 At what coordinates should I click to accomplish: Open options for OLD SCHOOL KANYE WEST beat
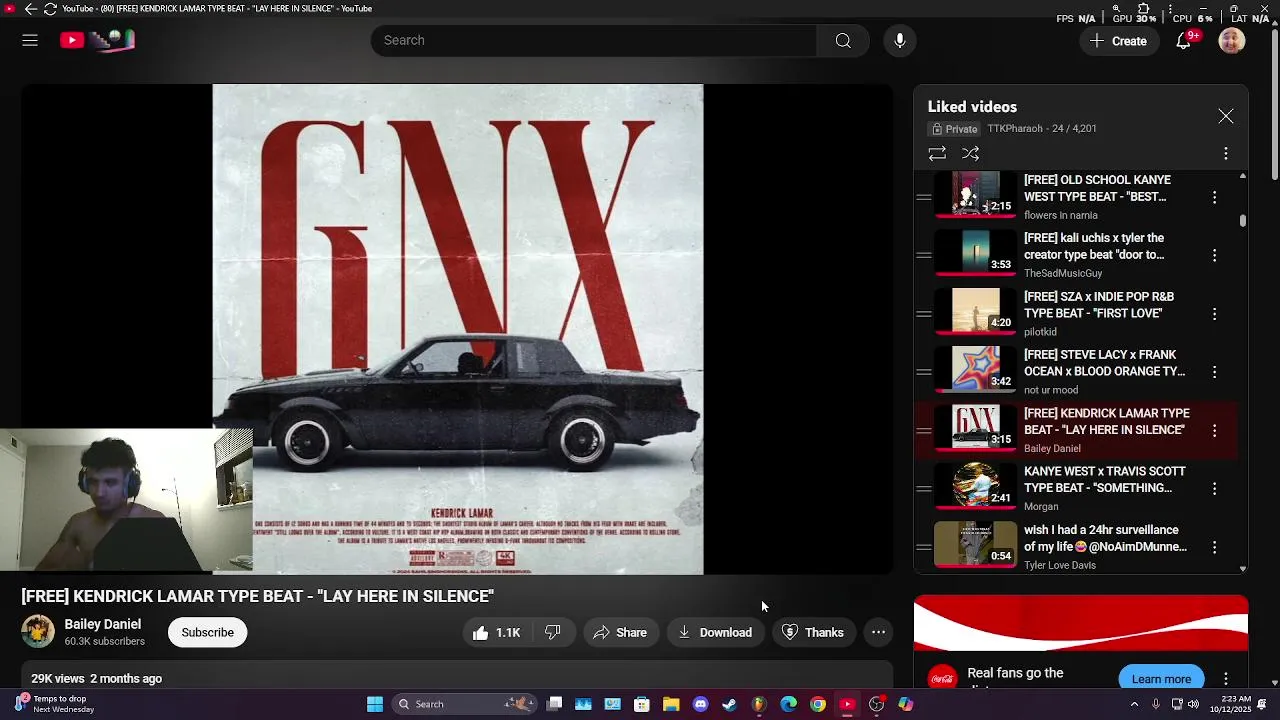[1215, 198]
